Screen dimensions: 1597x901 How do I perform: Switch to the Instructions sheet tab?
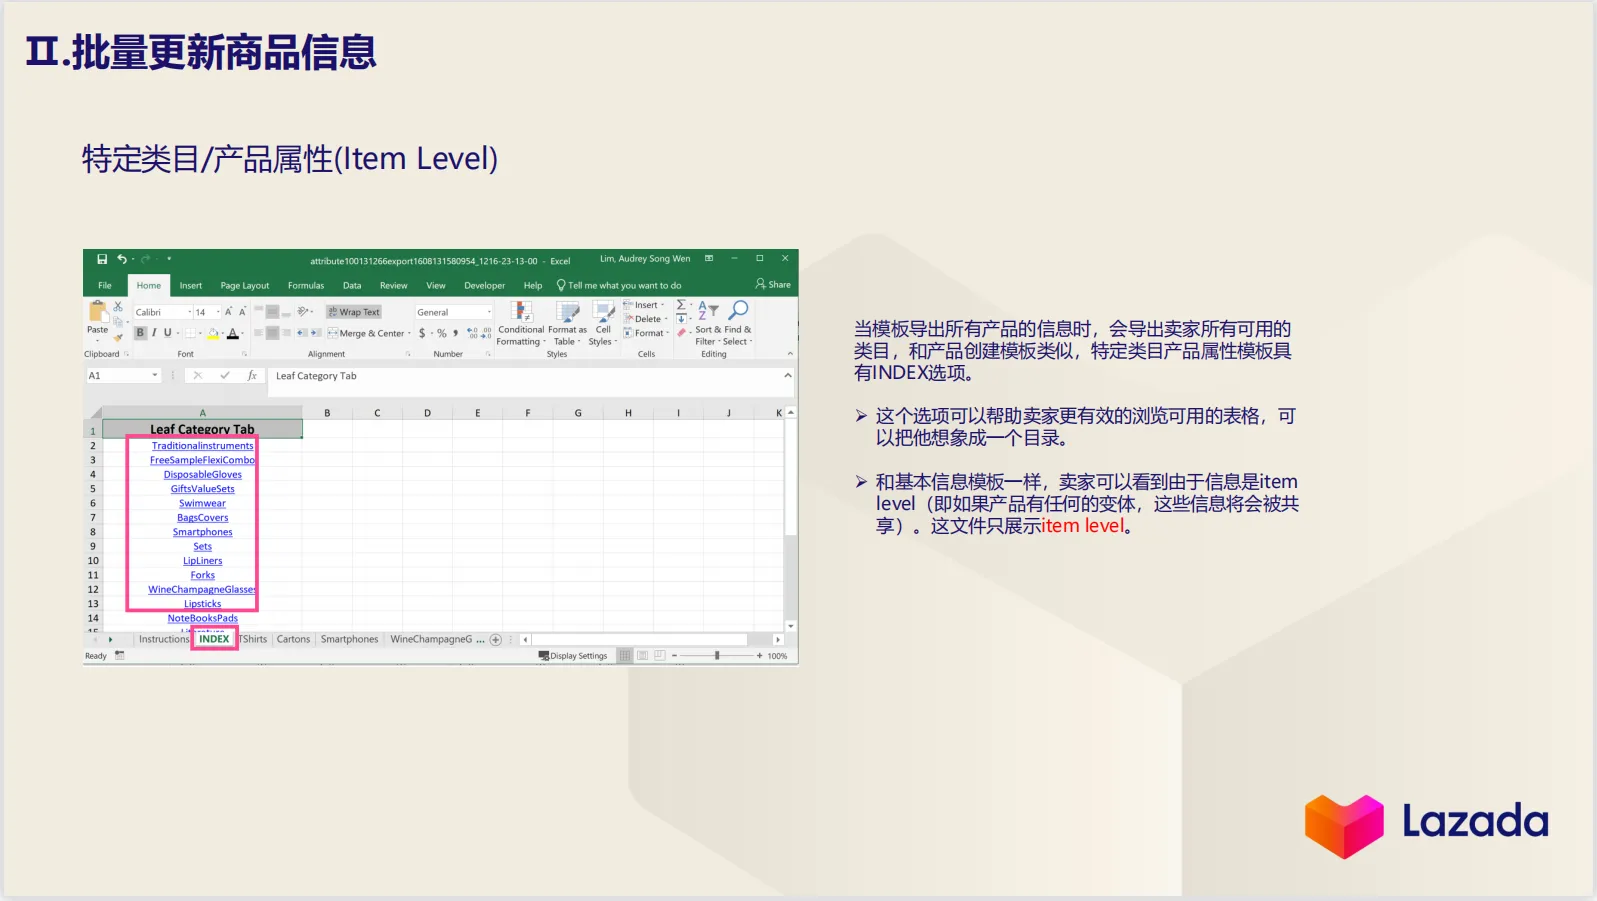[164, 639]
